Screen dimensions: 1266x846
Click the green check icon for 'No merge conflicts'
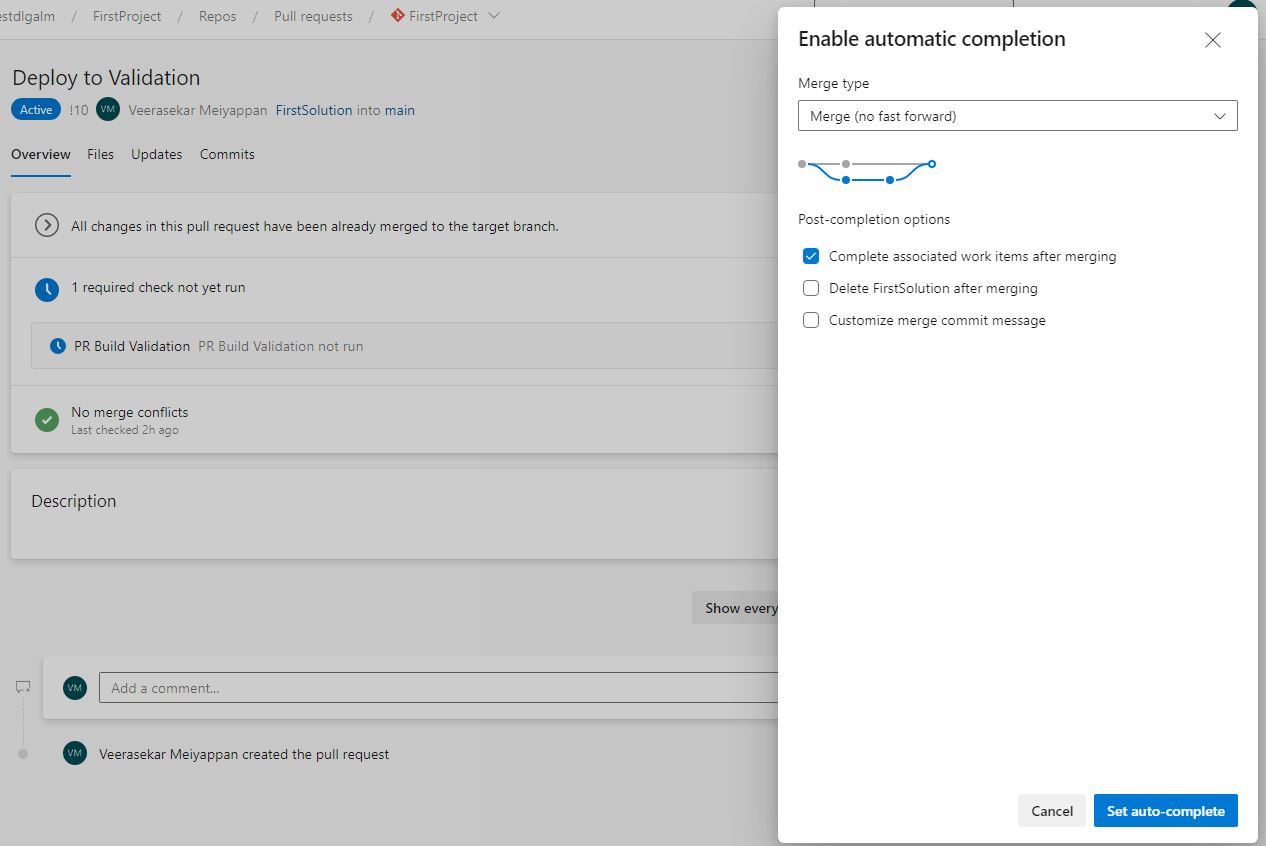pos(46,419)
